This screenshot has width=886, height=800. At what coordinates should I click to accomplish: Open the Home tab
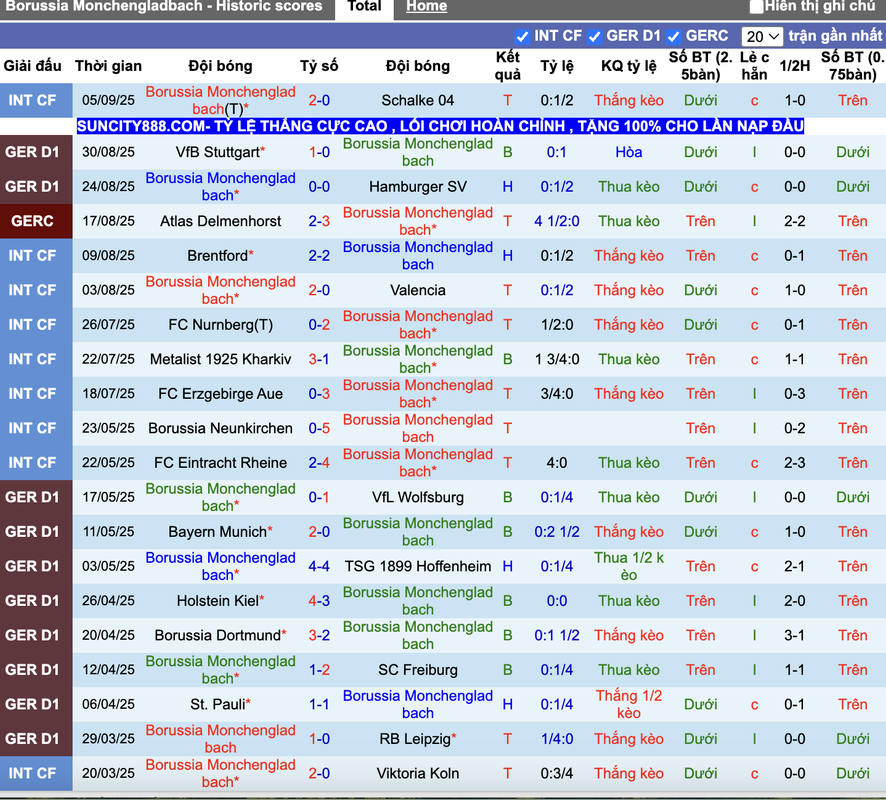click(x=427, y=7)
